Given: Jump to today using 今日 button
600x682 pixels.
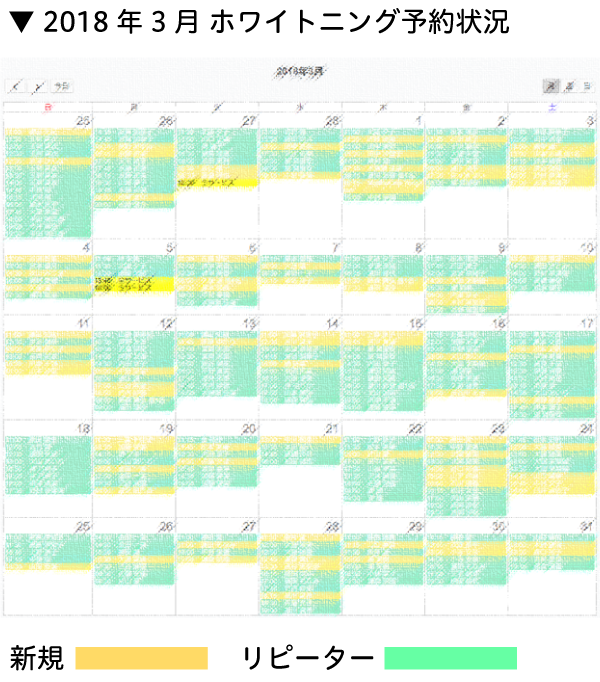Looking at the screenshot, I should point(63,87).
